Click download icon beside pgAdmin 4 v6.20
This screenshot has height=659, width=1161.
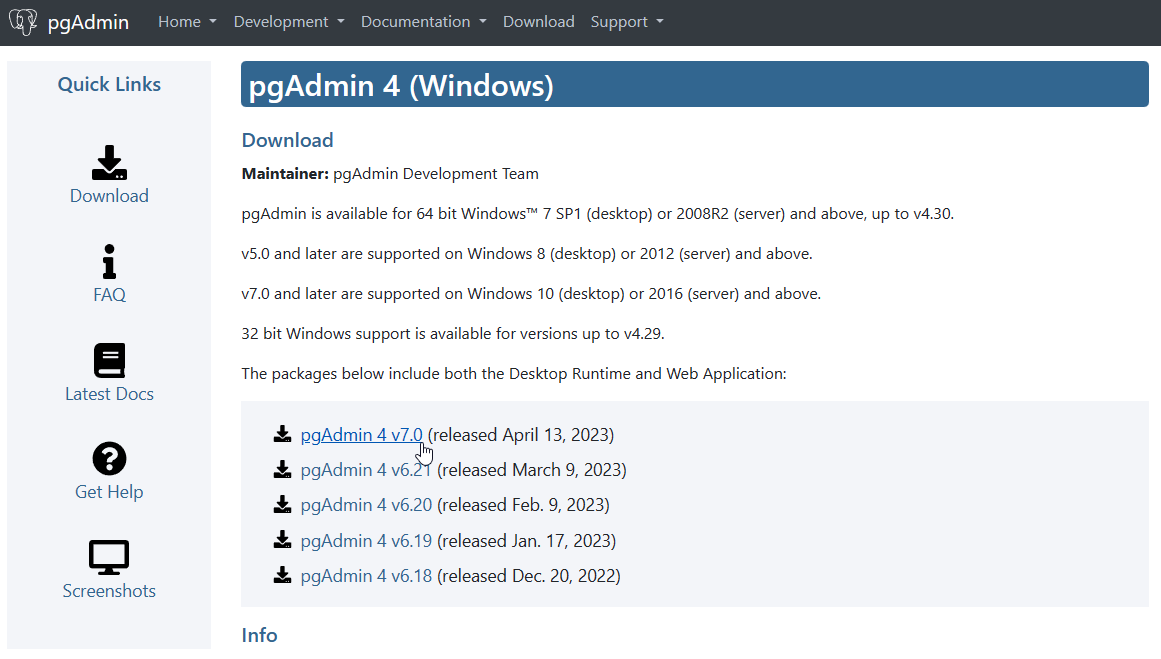tap(283, 505)
